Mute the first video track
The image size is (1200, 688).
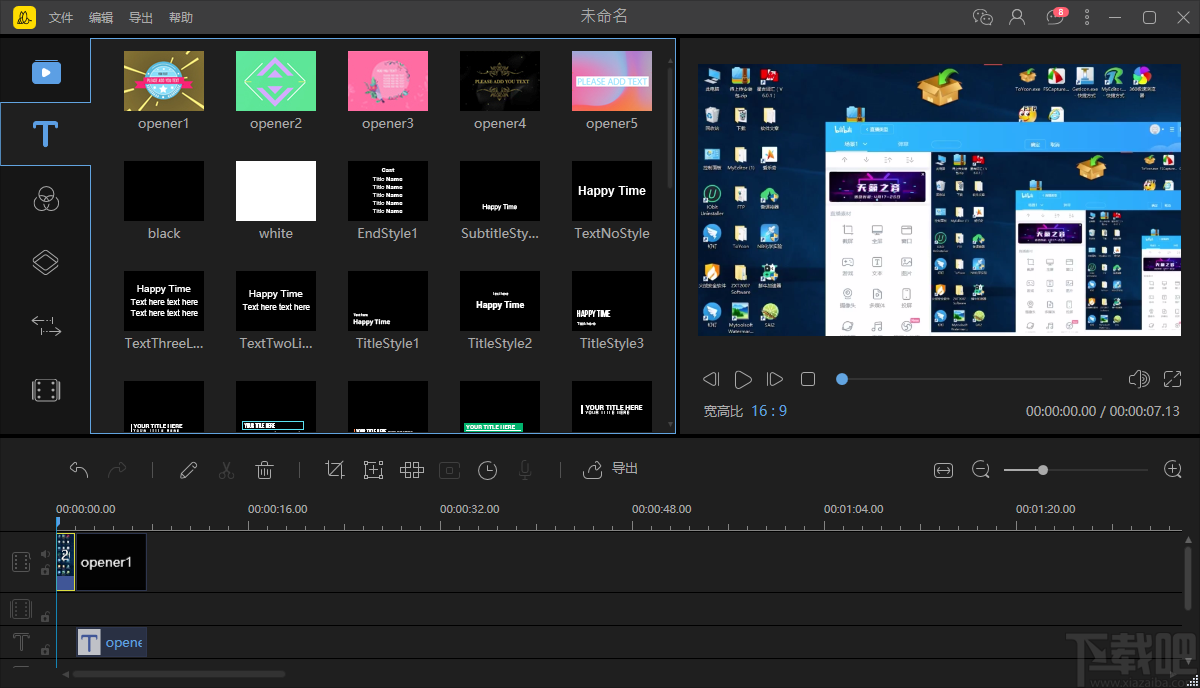pos(45,554)
